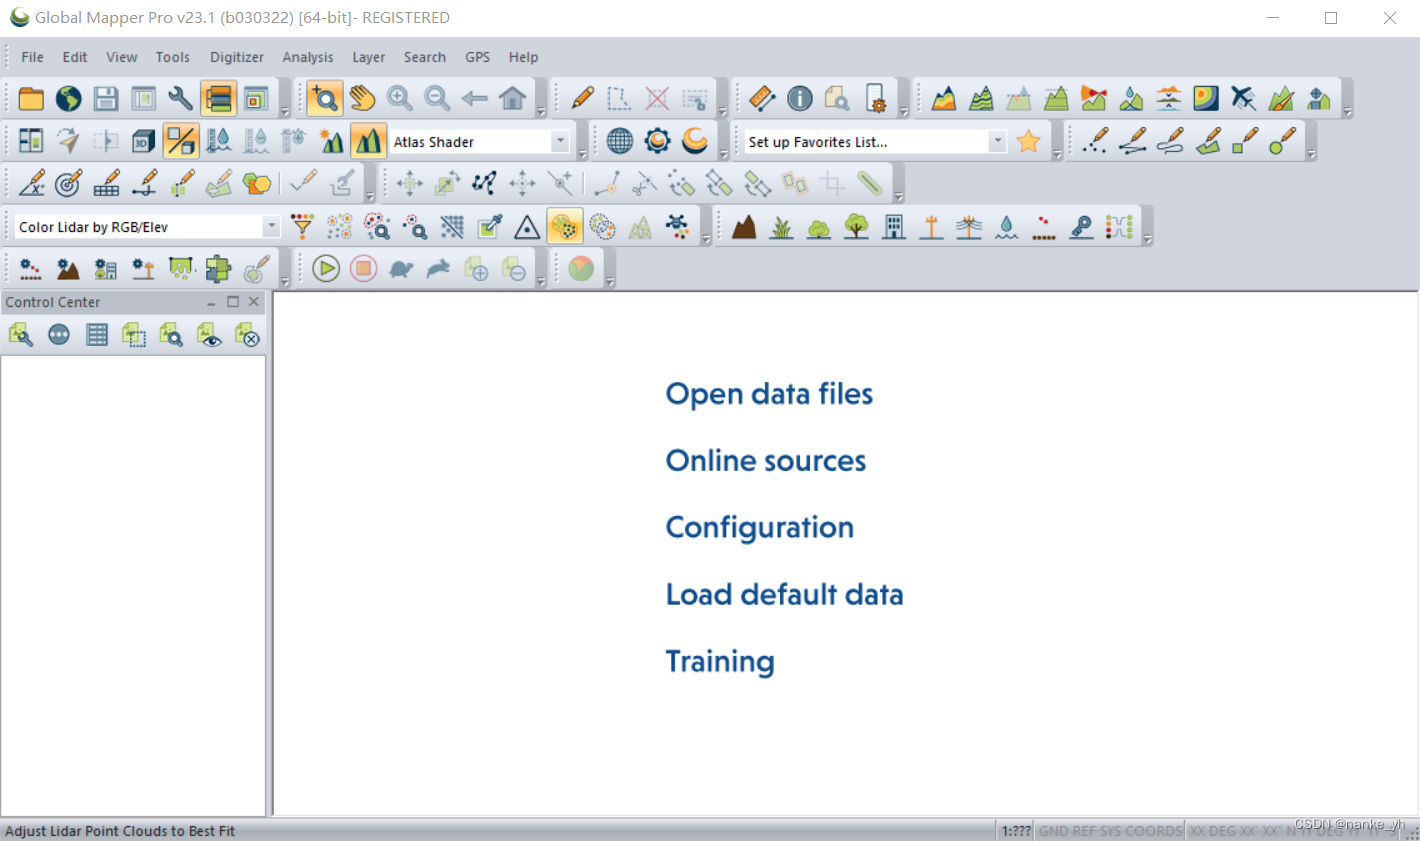Open Configuration with the wrench icon
Screen dimensions: 1420x841
(180, 98)
